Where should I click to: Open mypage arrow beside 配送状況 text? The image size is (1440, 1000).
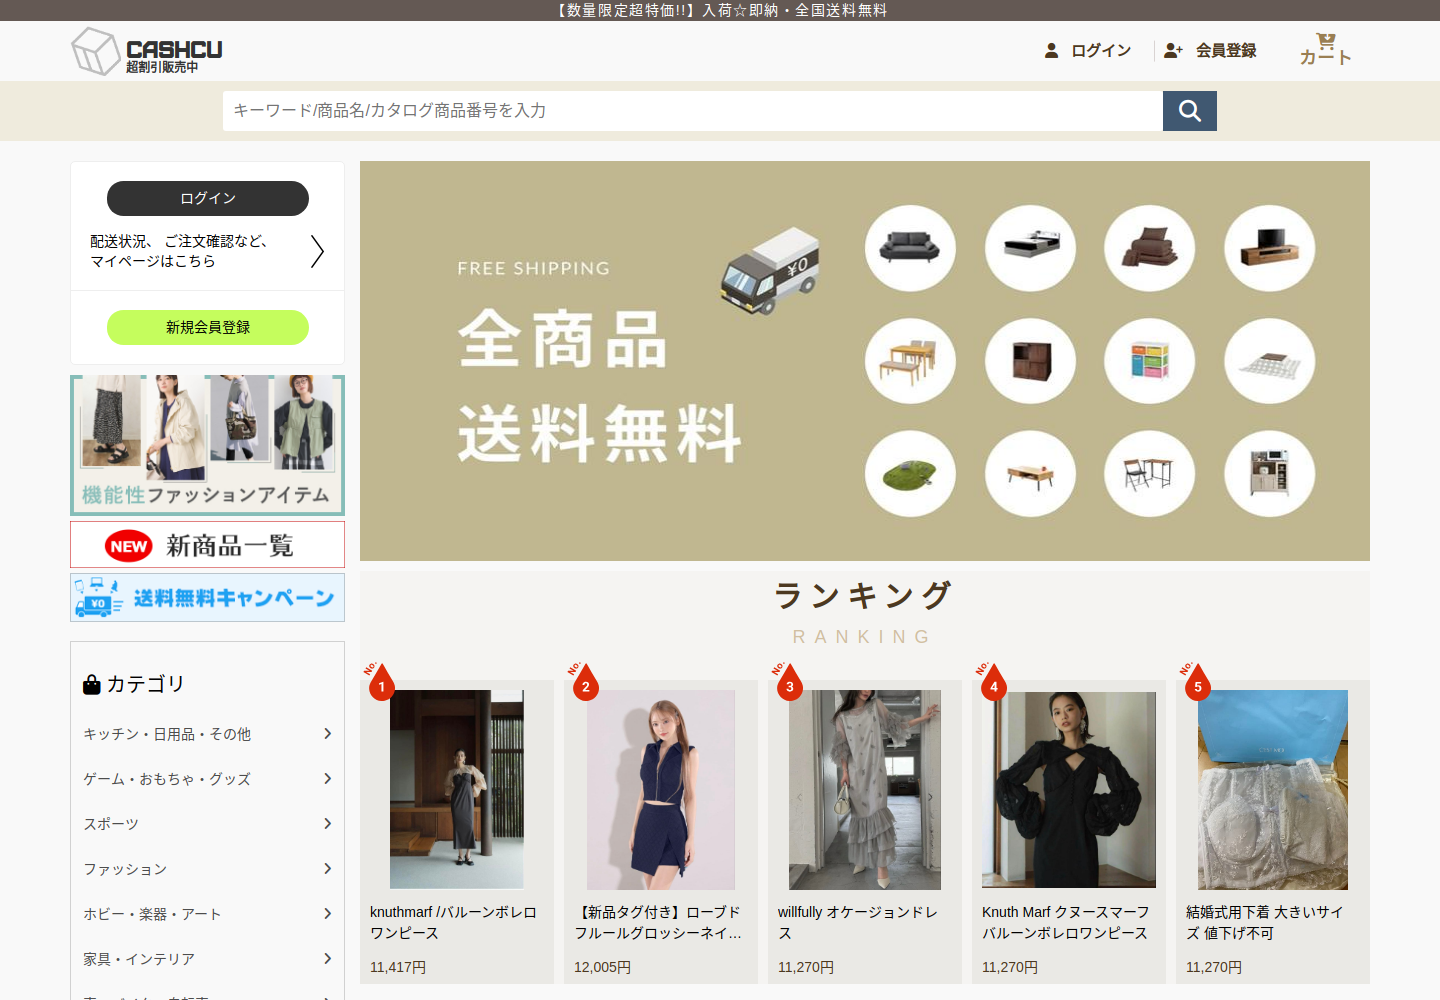pos(317,251)
